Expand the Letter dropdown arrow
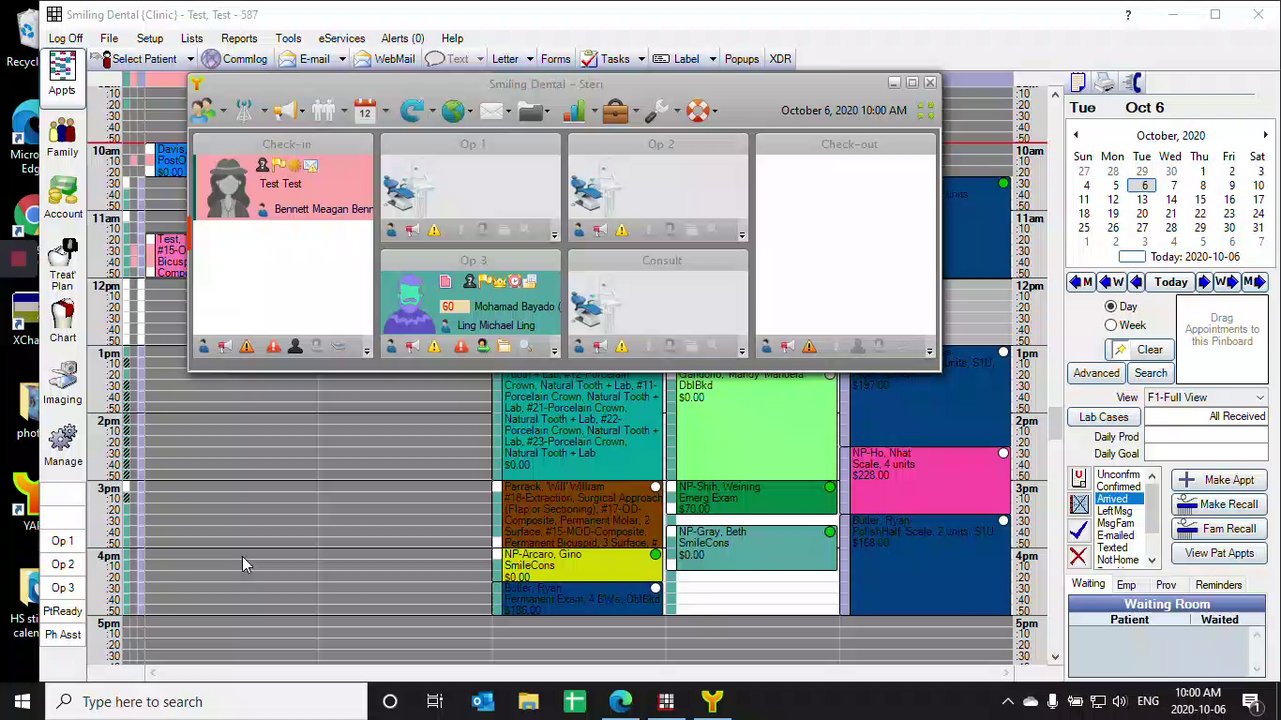Image resolution: width=1281 pixels, height=720 pixels. tap(530, 59)
